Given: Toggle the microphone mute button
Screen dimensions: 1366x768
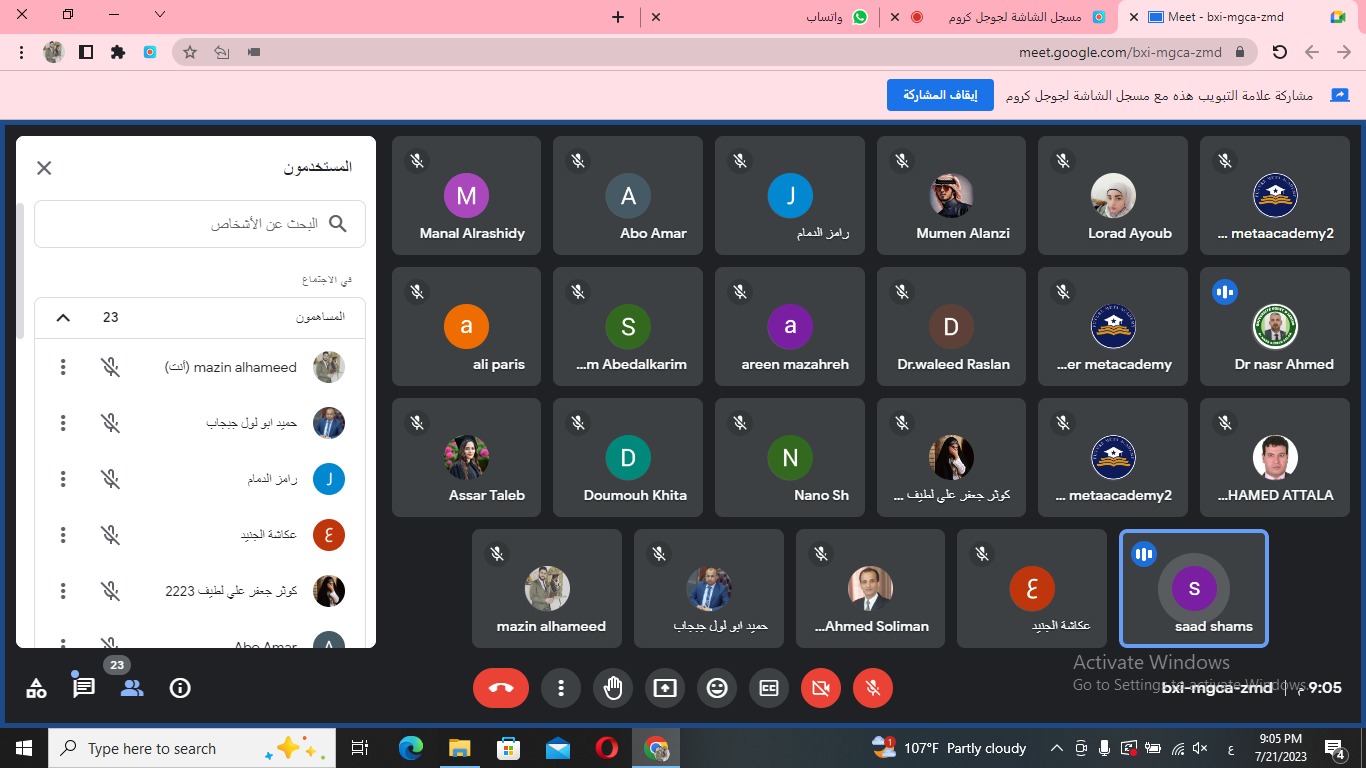Looking at the screenshot, I should (x=872, y=688).
